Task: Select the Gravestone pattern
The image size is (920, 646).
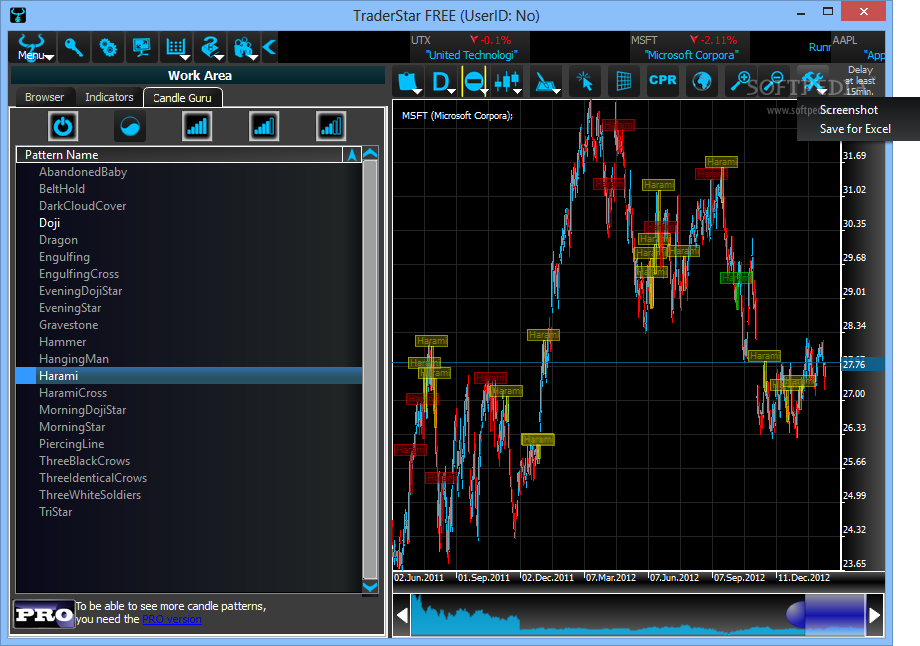Action: point(189,325)
